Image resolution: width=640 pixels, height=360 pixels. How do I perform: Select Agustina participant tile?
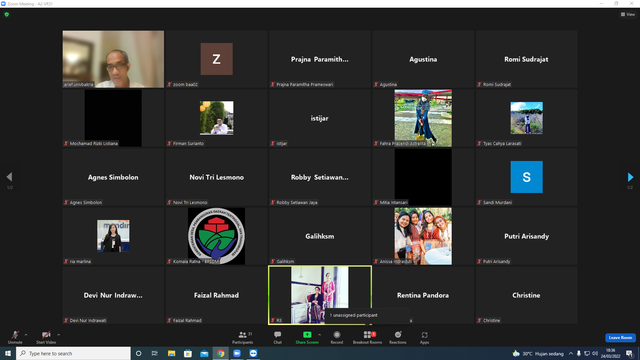point(423,59)
